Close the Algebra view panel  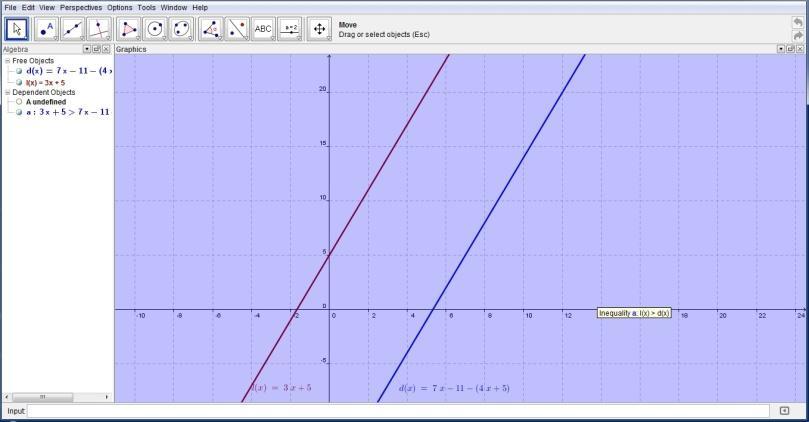click(x=106, y=49)
